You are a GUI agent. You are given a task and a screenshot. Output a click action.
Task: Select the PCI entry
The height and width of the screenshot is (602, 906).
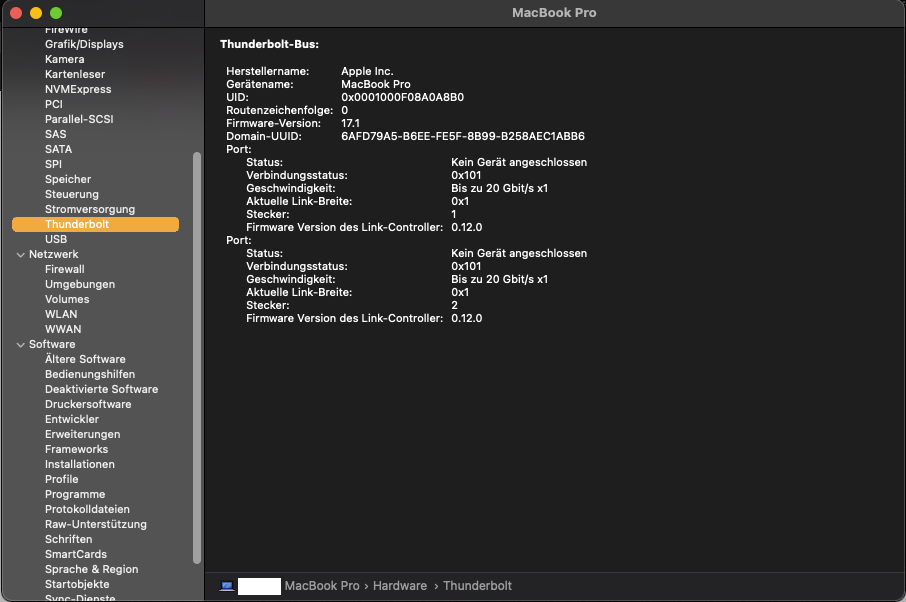pyautogui.click(x=54, y=105)
